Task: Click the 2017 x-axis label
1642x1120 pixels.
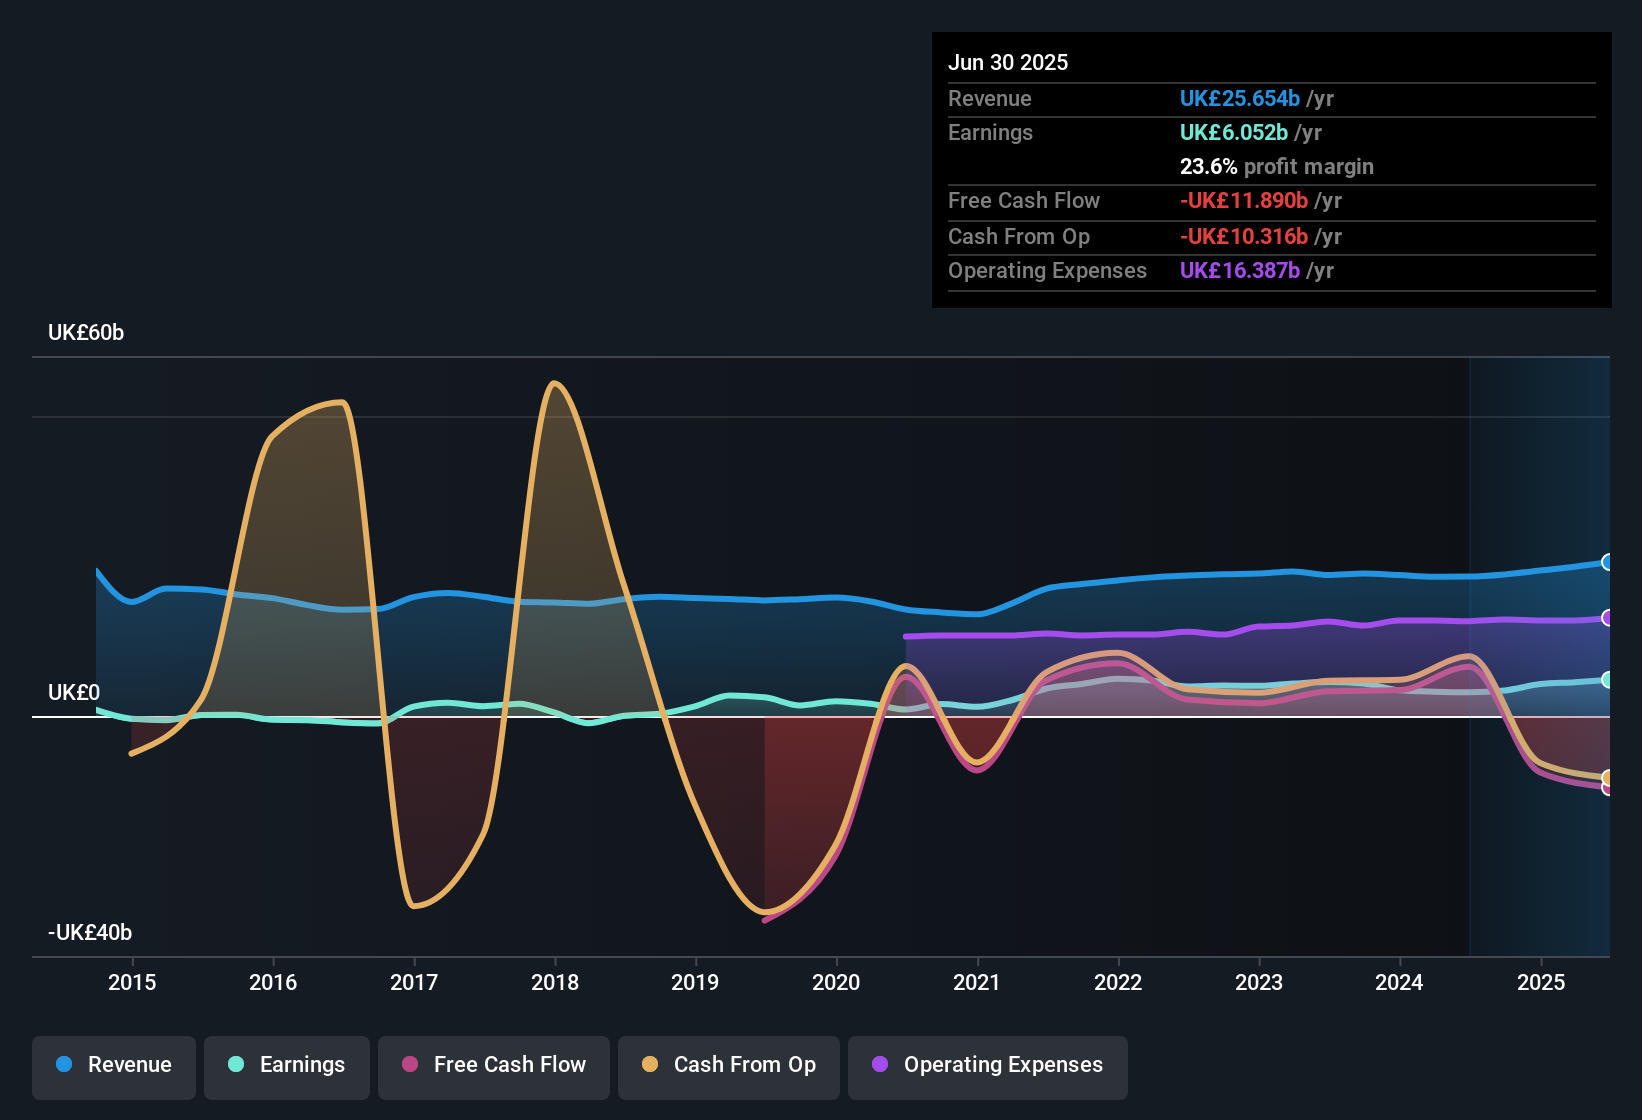Action: click(x=414, y=982)
